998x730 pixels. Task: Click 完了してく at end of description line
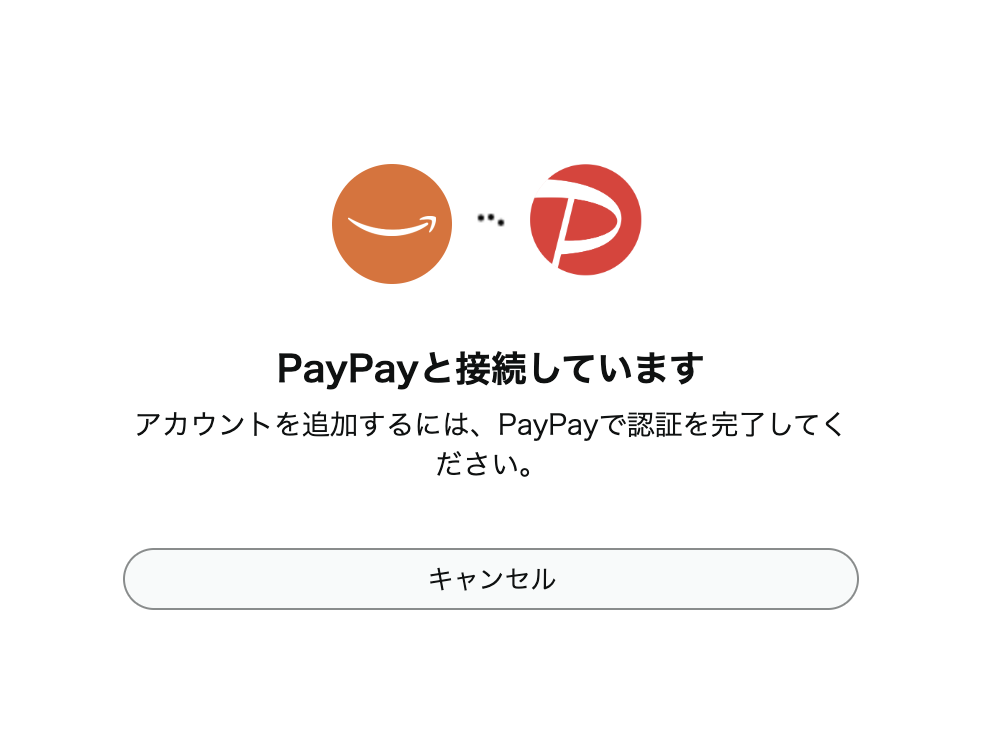(x=777, y=425)
